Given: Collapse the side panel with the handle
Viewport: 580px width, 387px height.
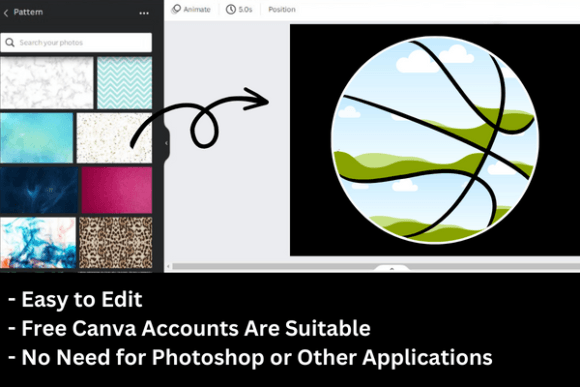Looking at the screenshot, I should coord(166,143).
